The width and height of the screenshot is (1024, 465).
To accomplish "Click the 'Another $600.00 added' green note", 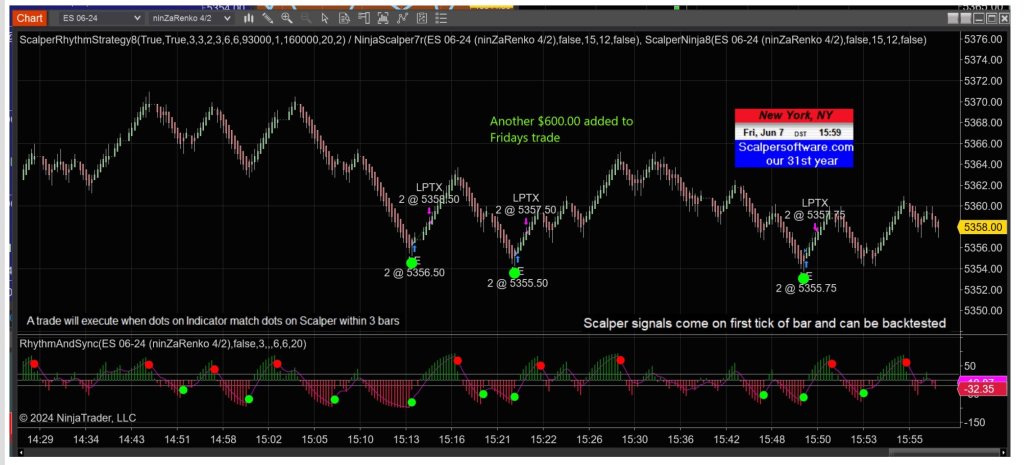I will click(x=561, y=129).
